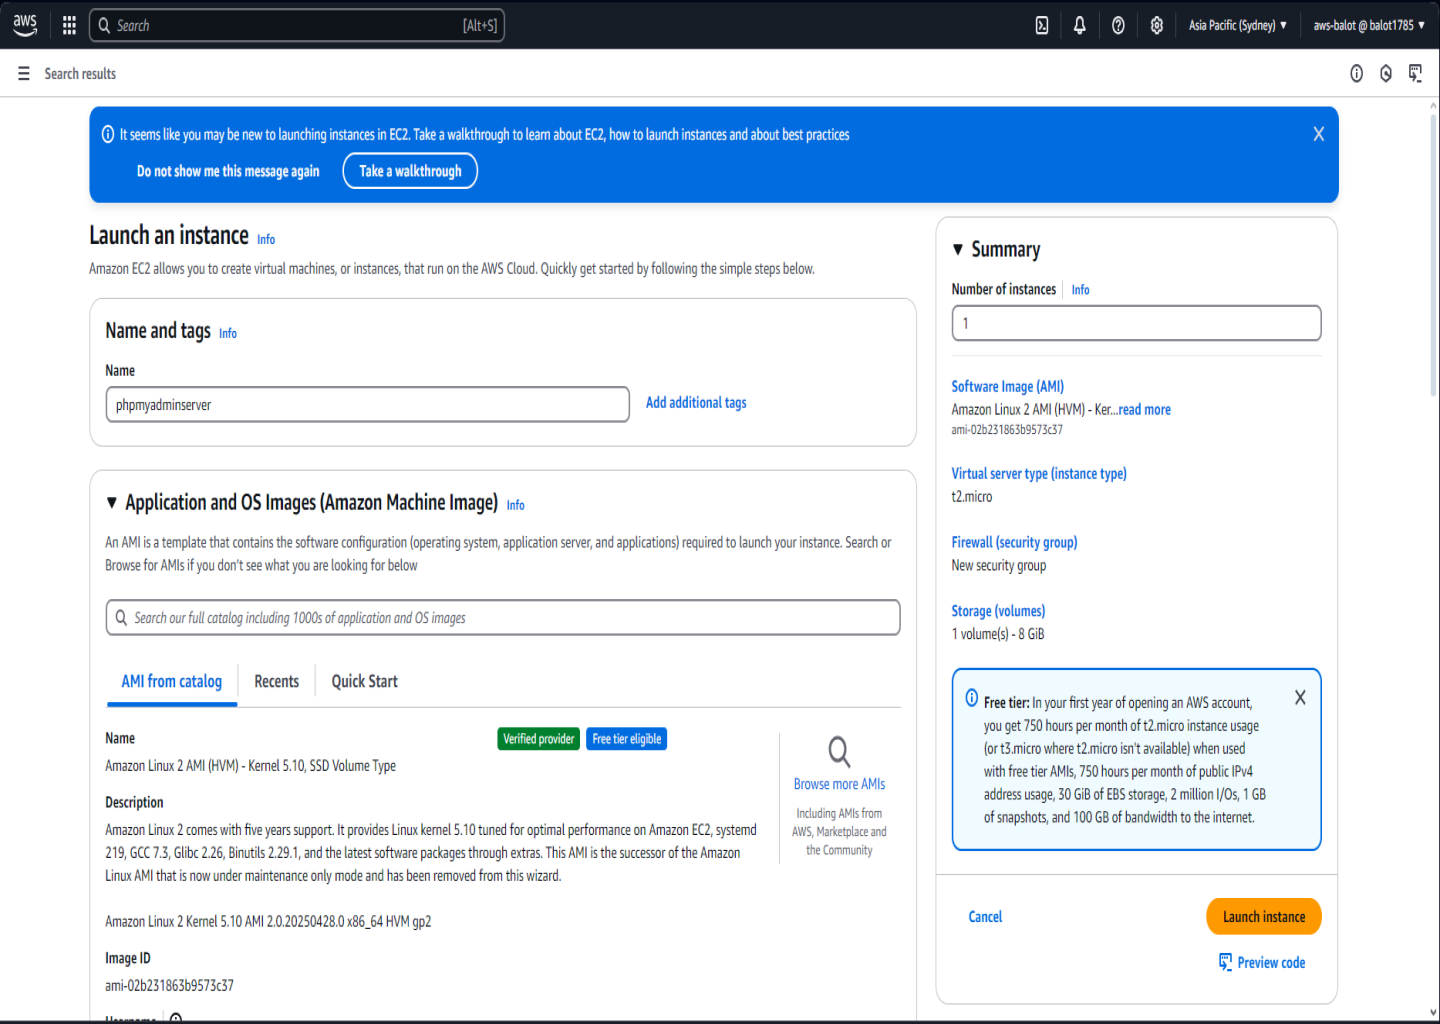
Task: Open the CloudShell terminal icon
Action: tap(1042, 25)
